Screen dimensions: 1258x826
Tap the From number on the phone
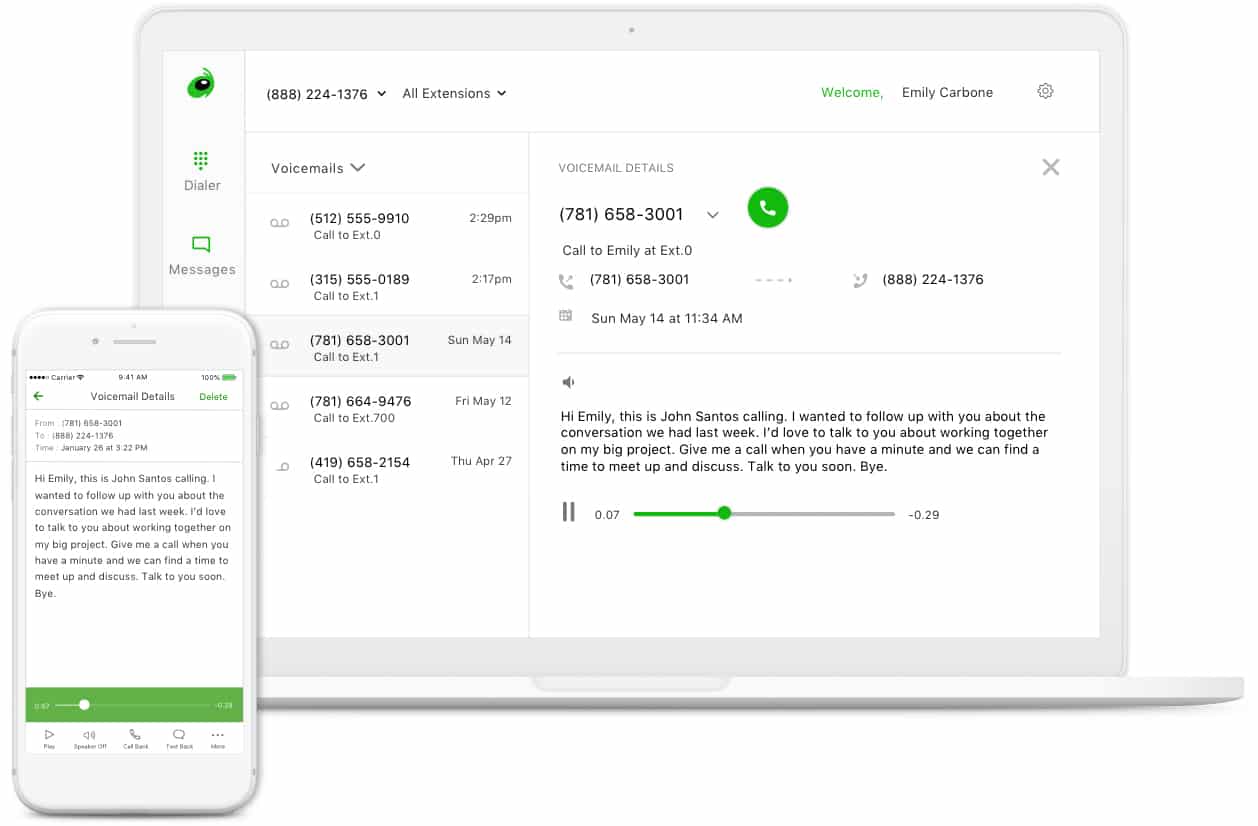(x=92, y=424)
